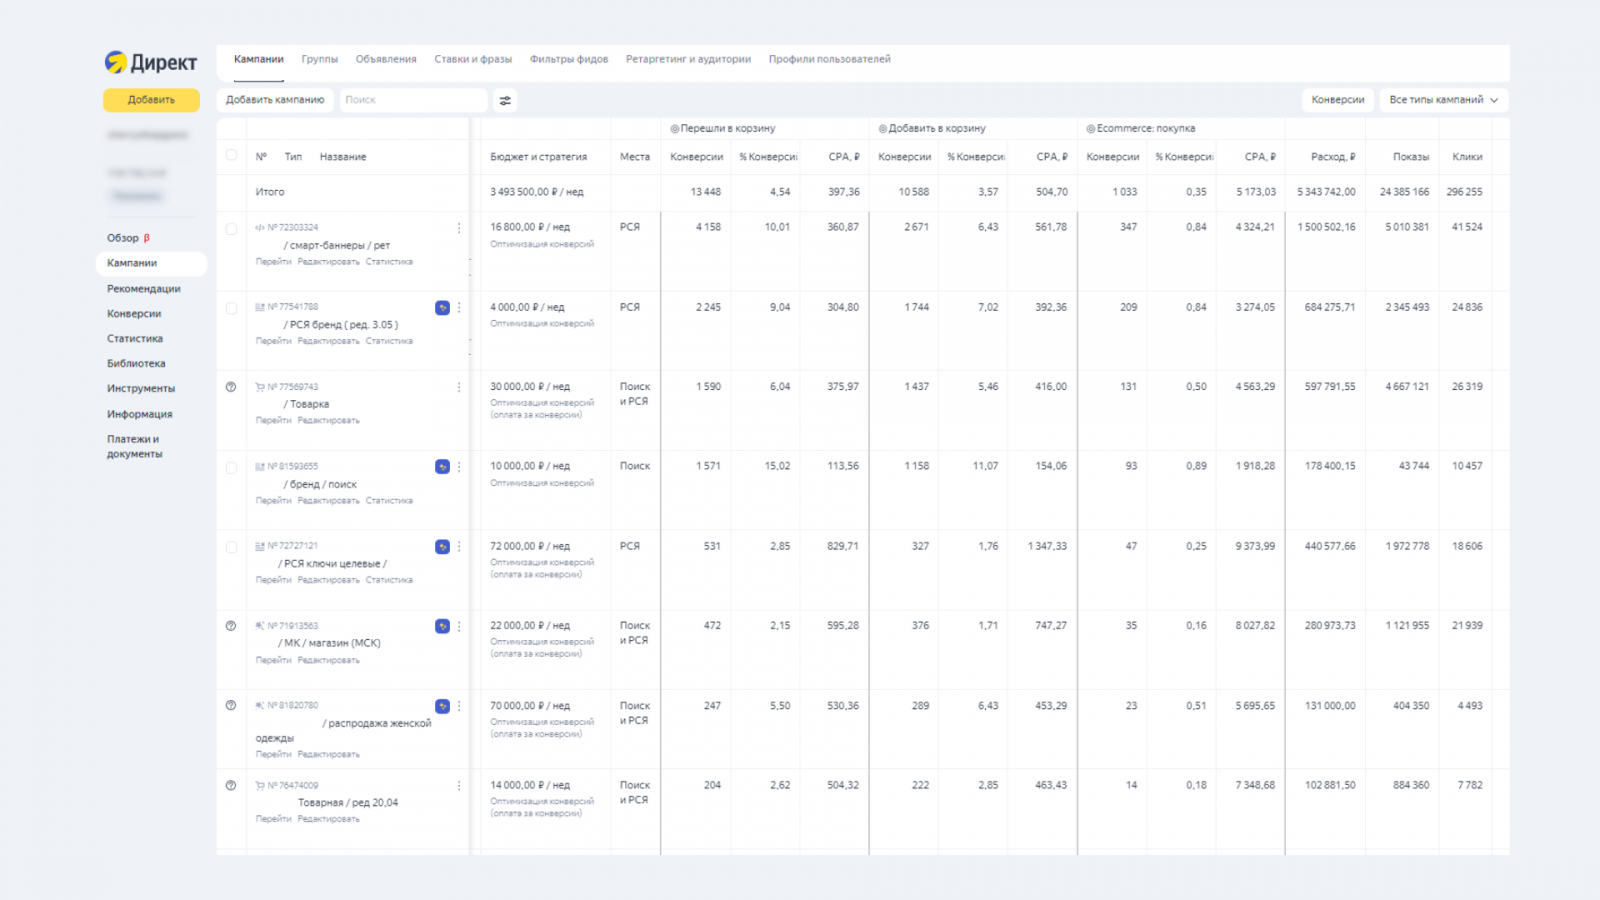
Task: Open three-dot menu for бренд / поиск campaign
Action: (459, 467)
